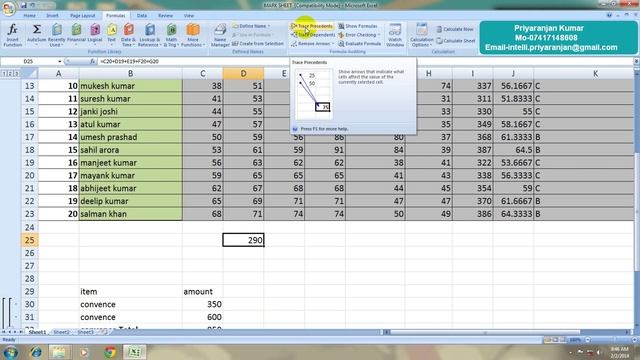Open Financial functions list
Screen dimensions: 640x360
76,35
